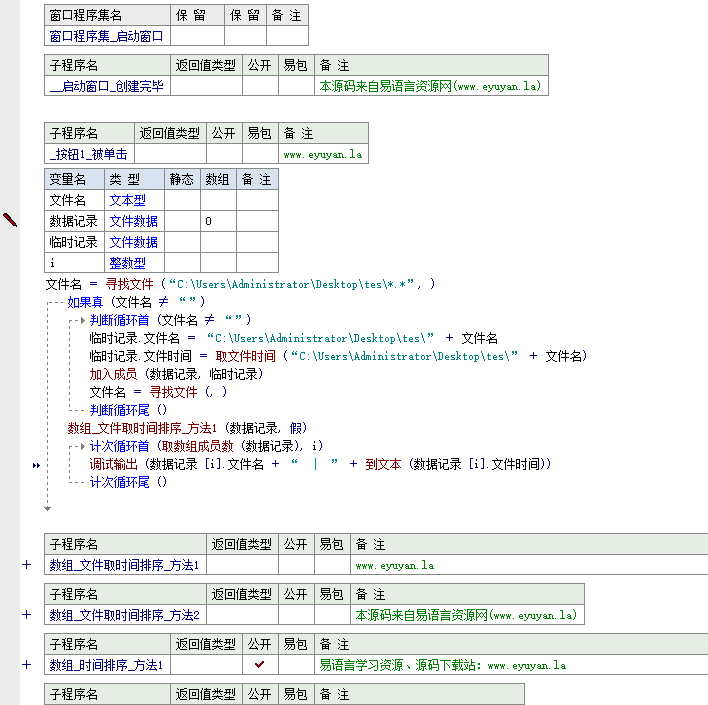
Task: Click the 公开 cell of 数组_文件取时间排序_方法2
Action: pyautogui.click(x=296, y=615)
